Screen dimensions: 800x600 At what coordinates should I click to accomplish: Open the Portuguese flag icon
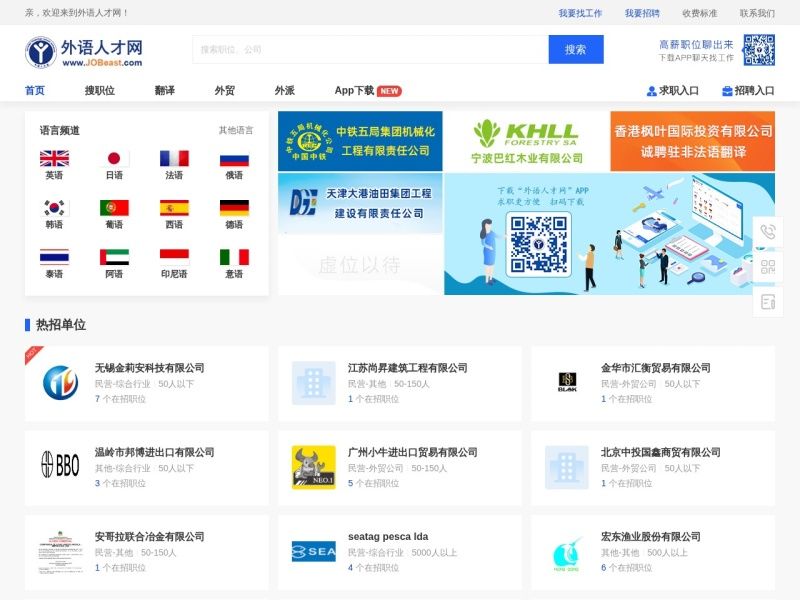pyautogui.click(x=114, y=208)
